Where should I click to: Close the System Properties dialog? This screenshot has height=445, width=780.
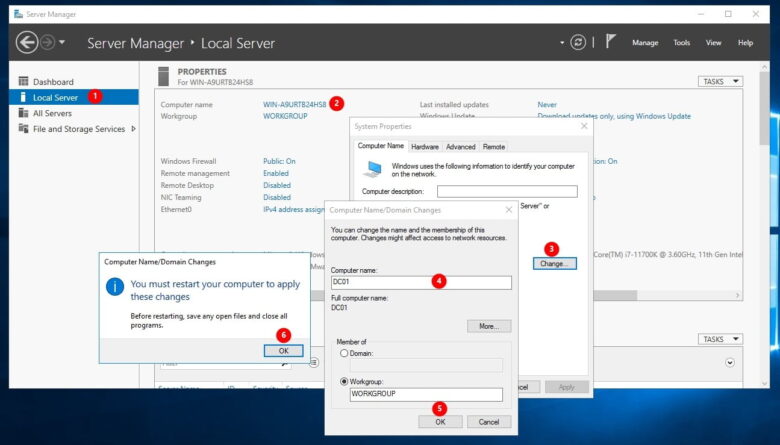584,126
